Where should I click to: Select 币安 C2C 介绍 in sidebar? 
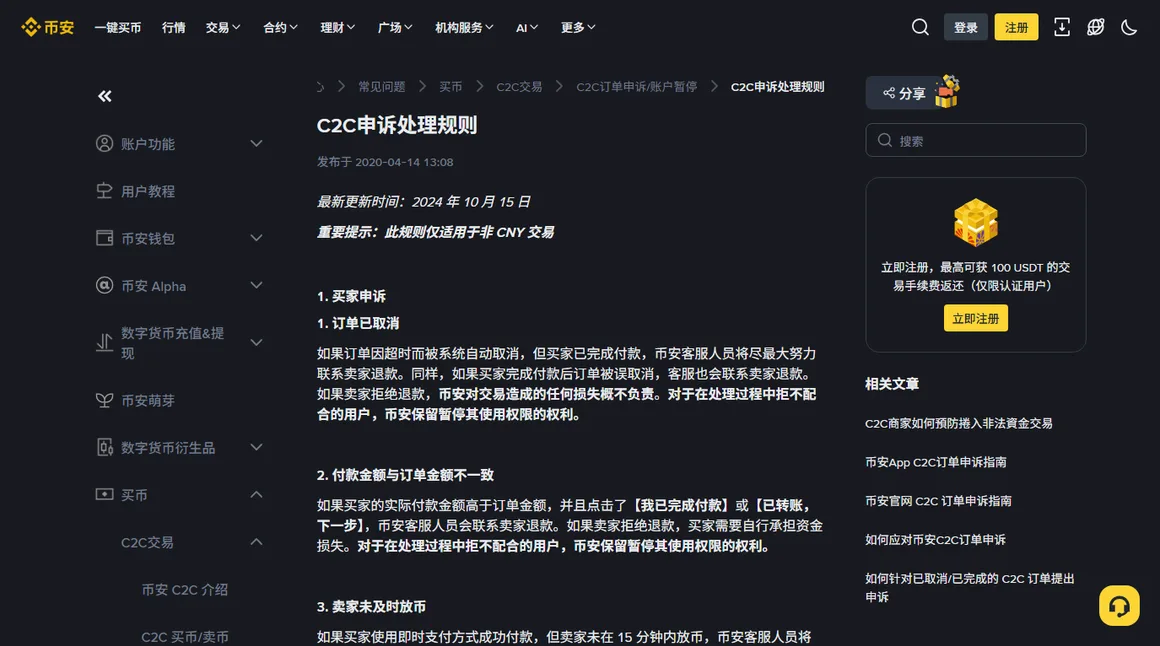click(185, 590)
